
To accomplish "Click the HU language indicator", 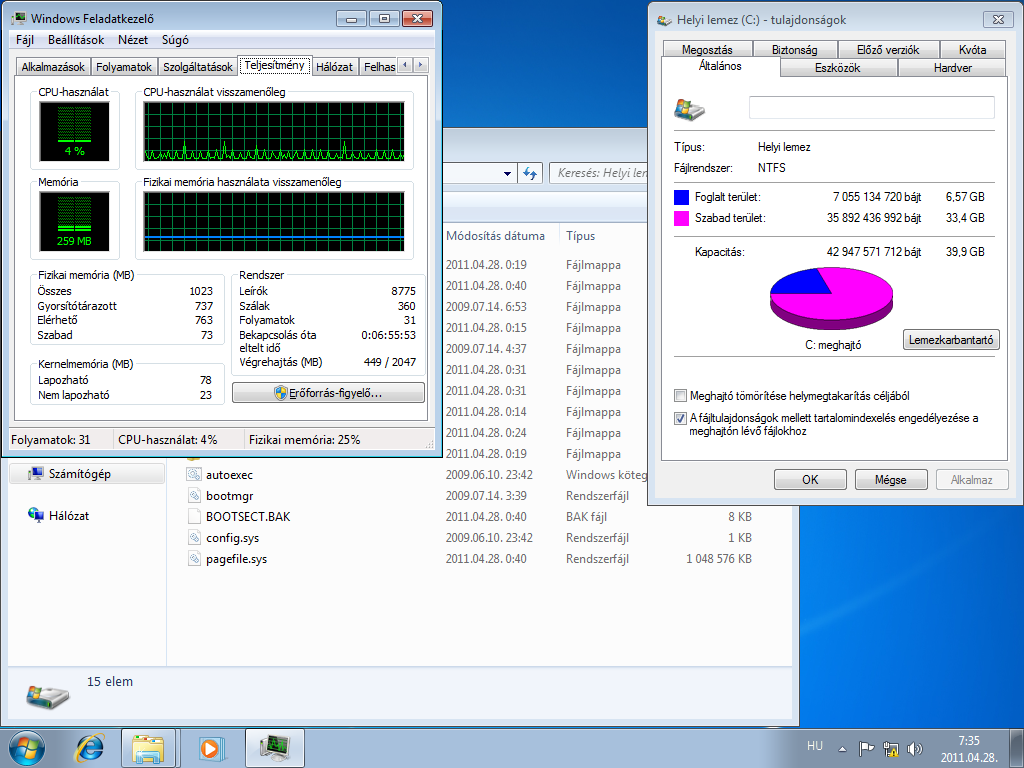I will coord(814,746).
